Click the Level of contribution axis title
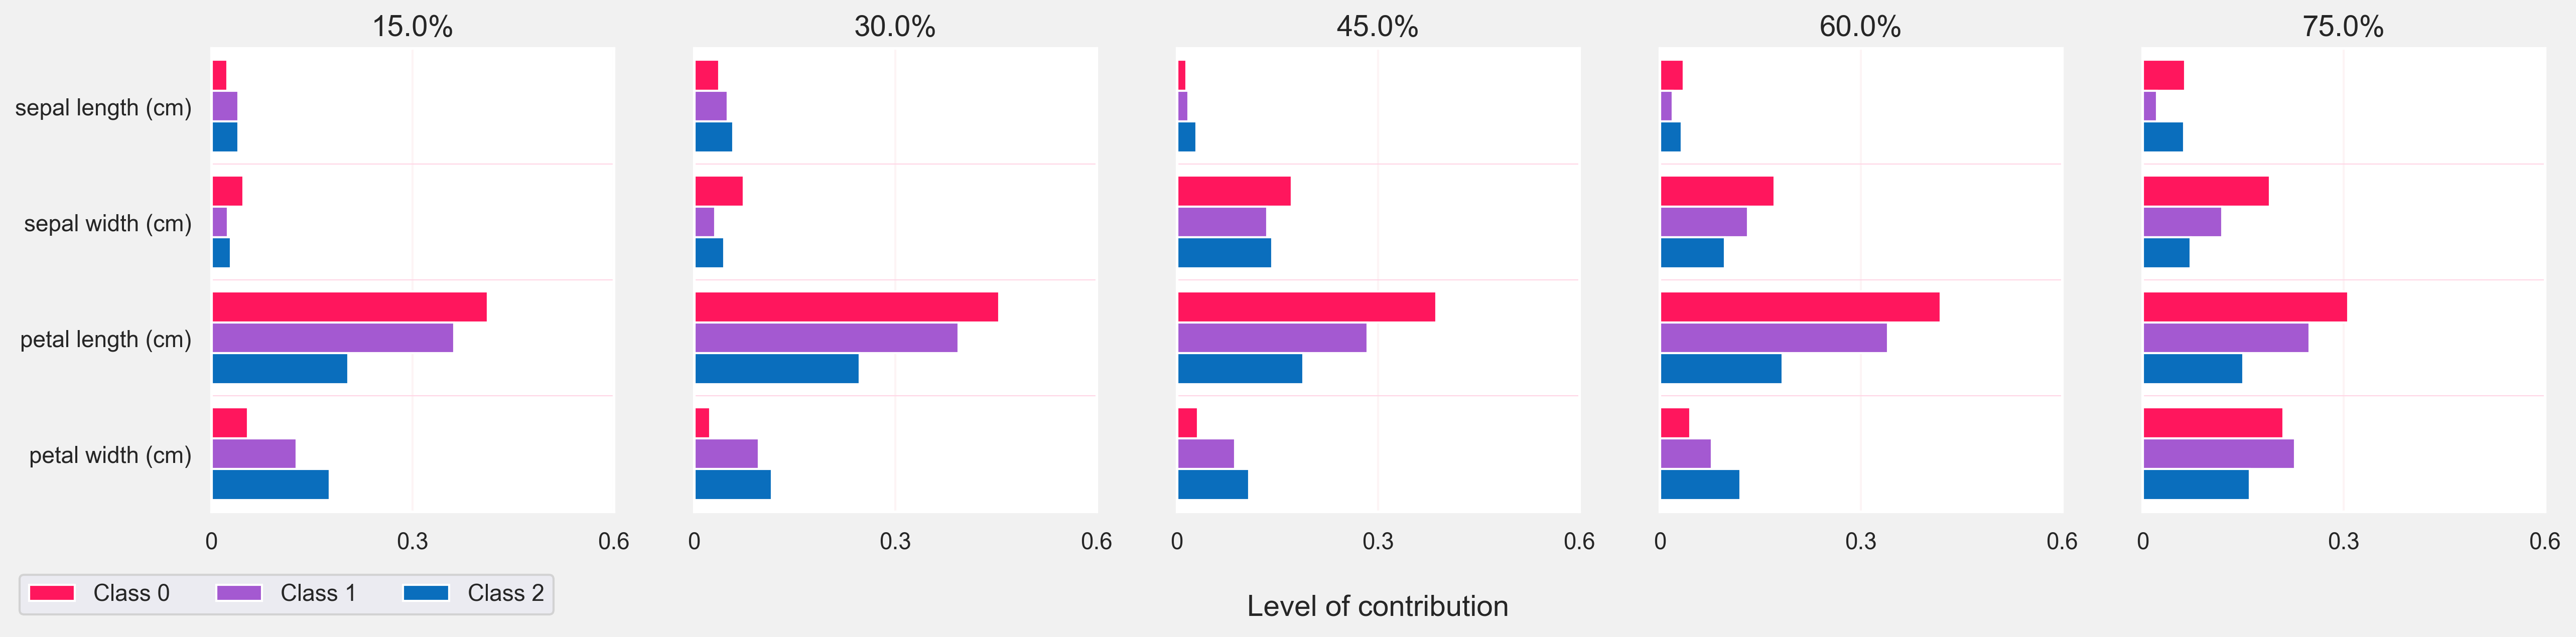This screenshot has height=637, width=2576. click(1377, 606)
